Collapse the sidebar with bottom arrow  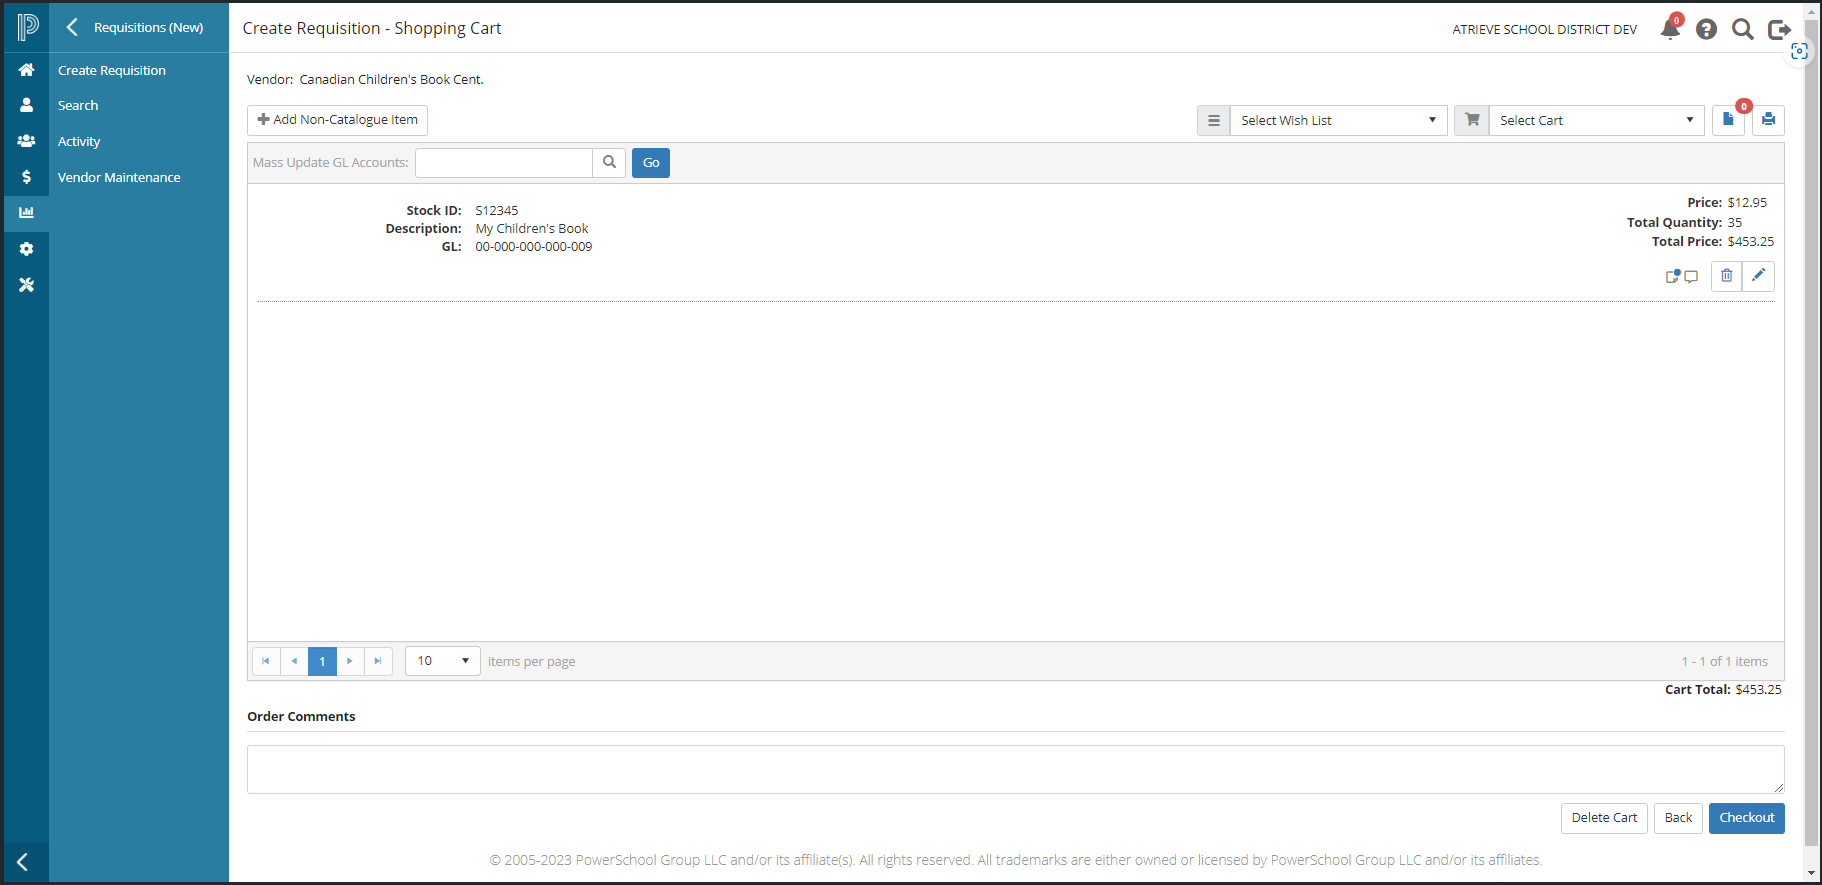[x=23, y=862]
